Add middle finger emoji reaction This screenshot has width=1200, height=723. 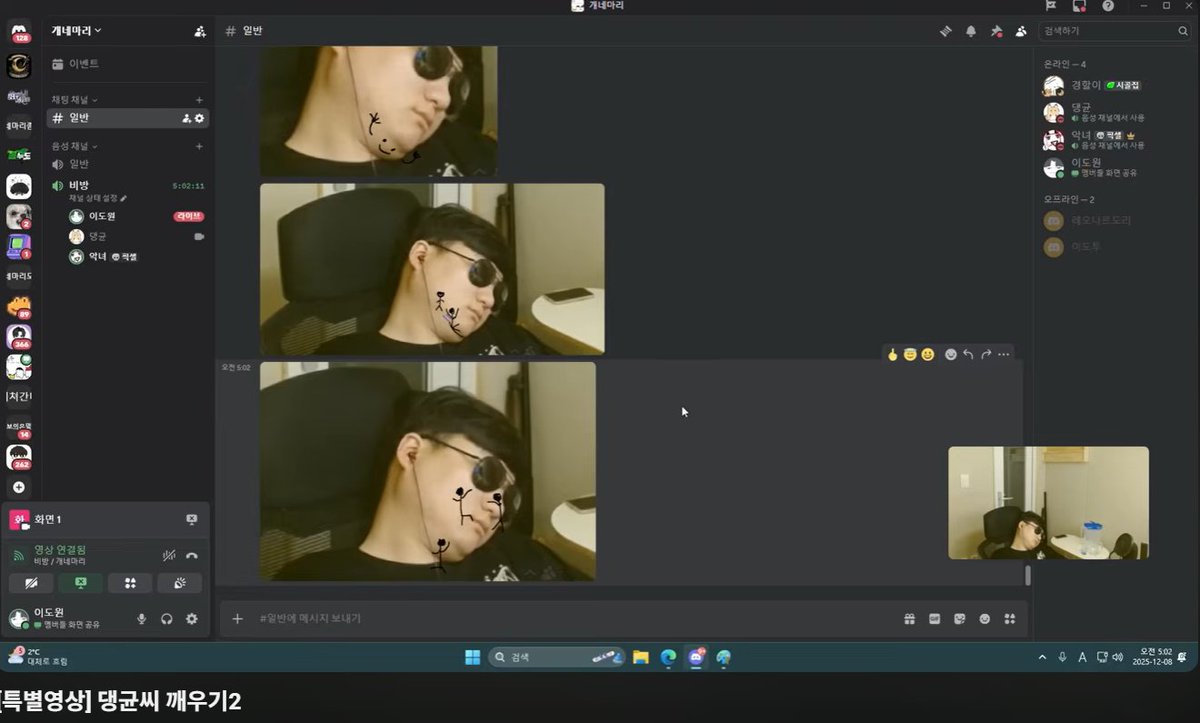click(x=893, y=354)
